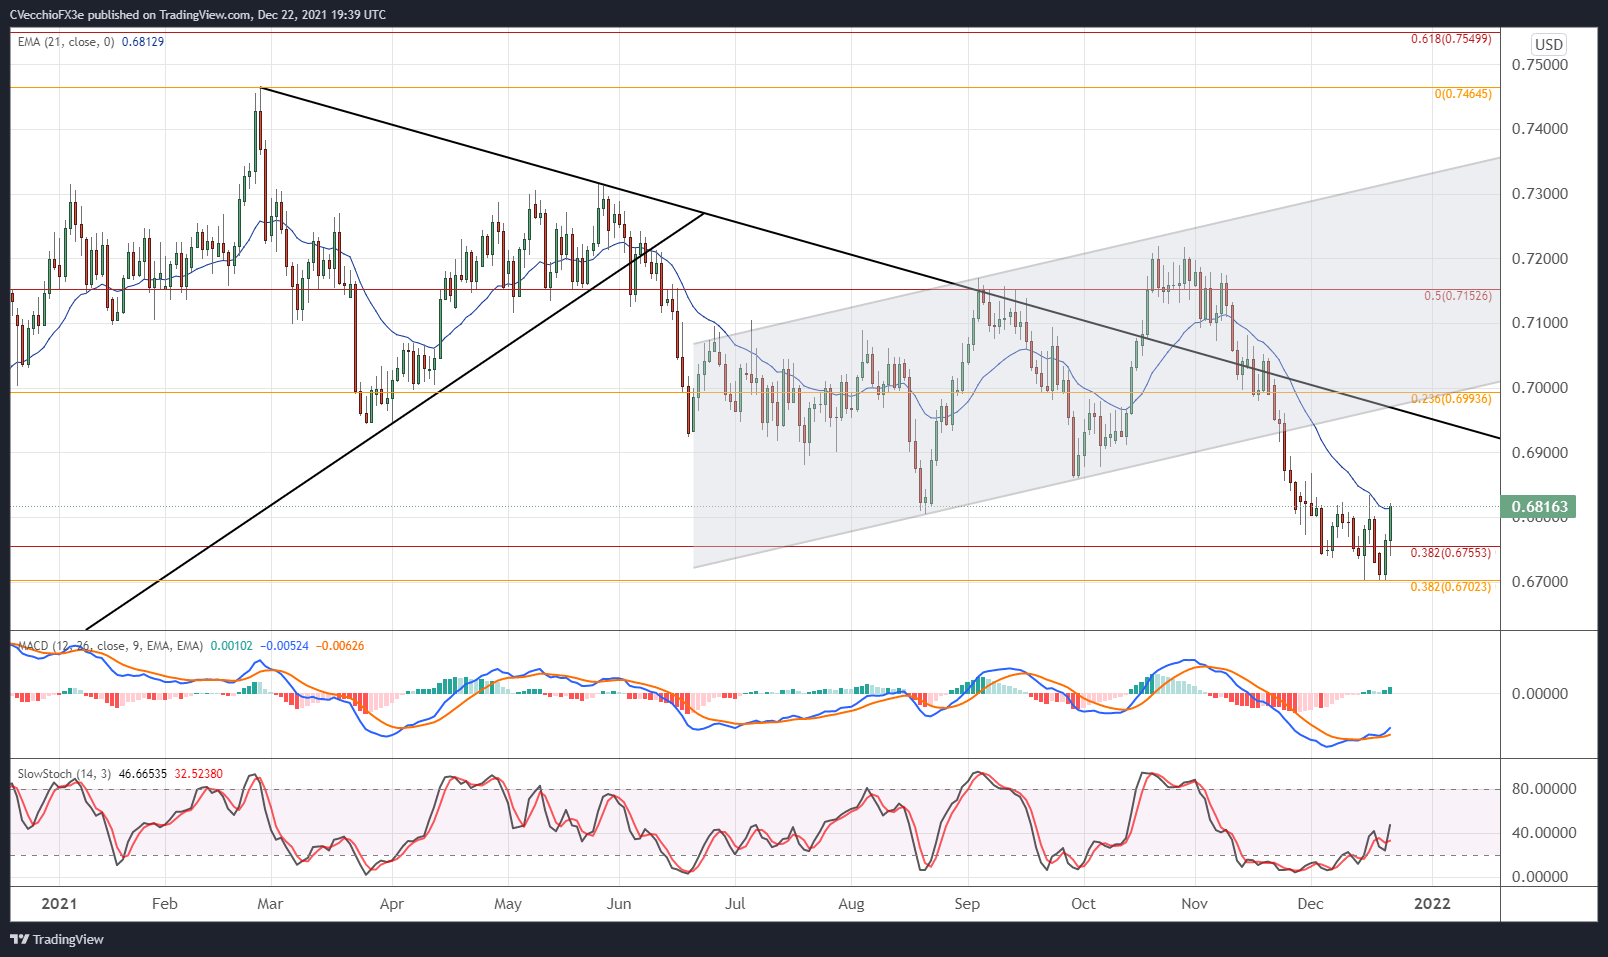Click the Jul time axis label
This screenshot has height=957, width=1608.
point(735,904)
